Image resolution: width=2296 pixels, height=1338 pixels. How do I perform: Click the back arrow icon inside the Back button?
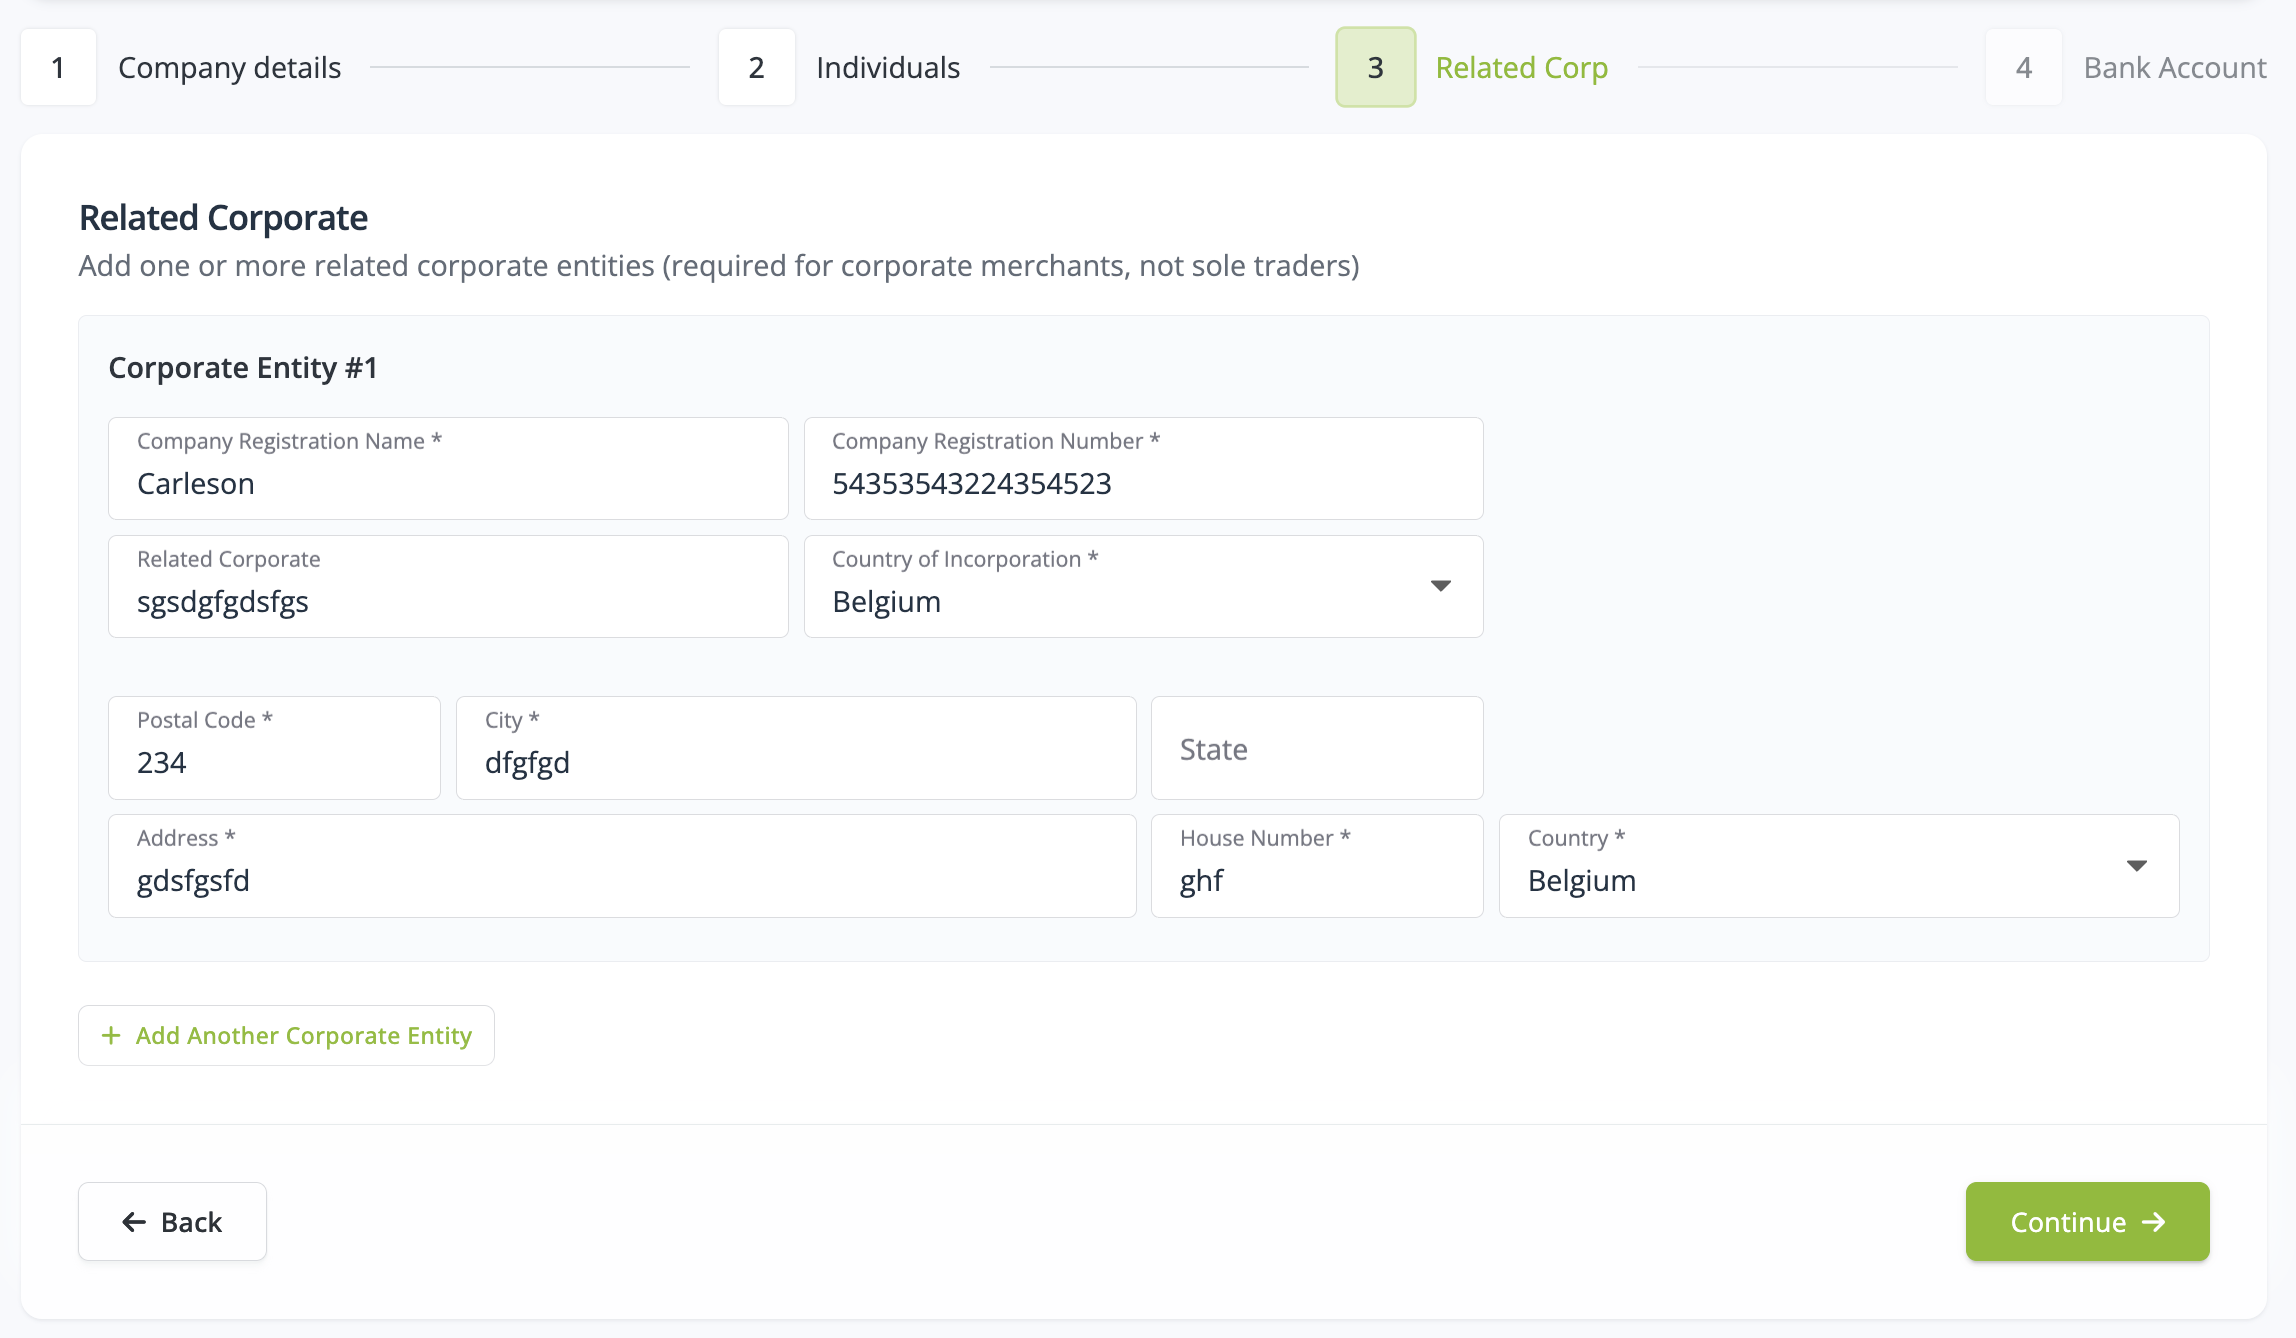[x=132, y=1221]
